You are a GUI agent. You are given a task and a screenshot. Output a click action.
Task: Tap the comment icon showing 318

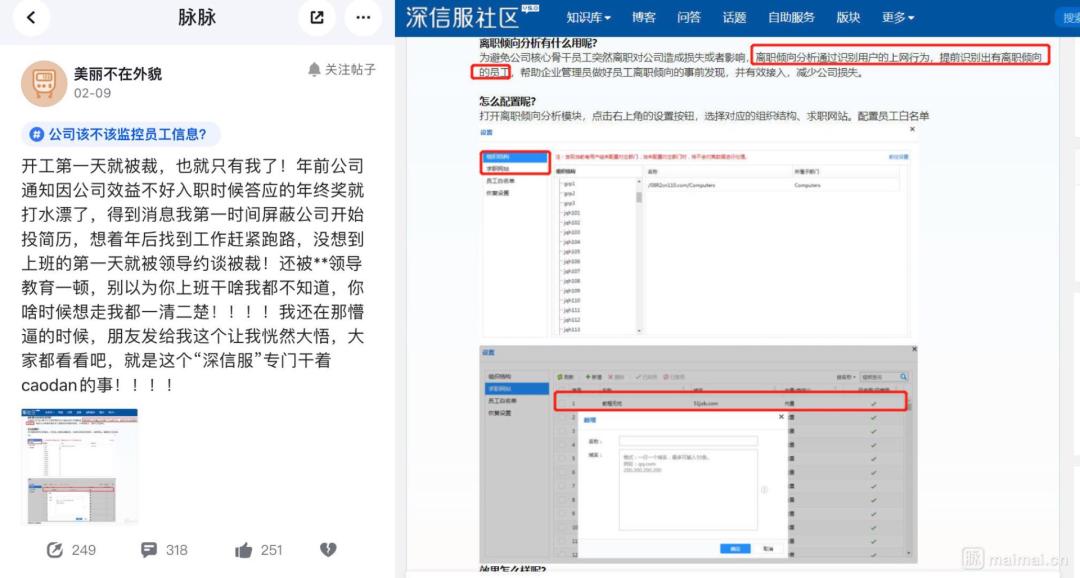[x=148, y=550]
